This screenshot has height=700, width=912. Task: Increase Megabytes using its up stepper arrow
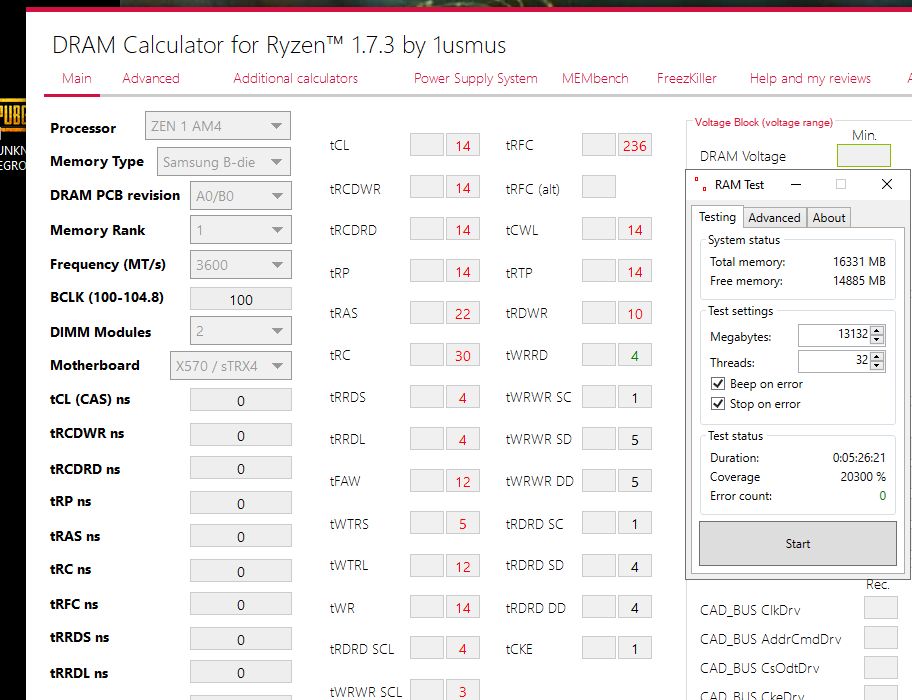click(876, 330)
